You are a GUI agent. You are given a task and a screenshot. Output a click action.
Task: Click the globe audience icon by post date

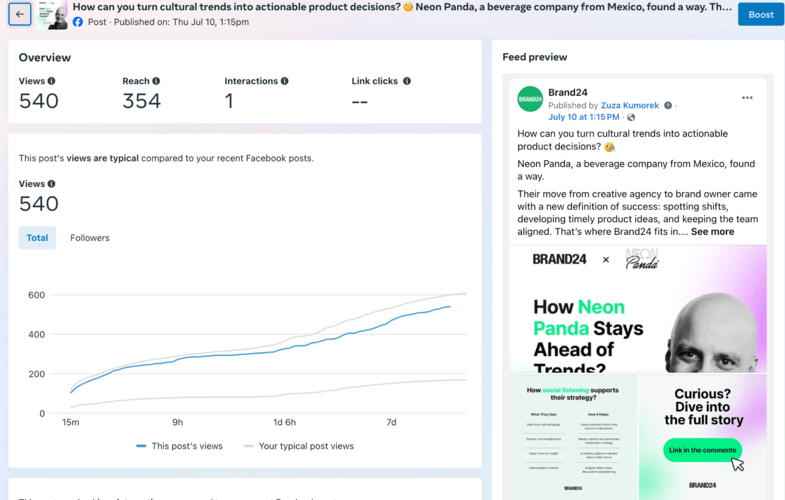coord(631,117)
